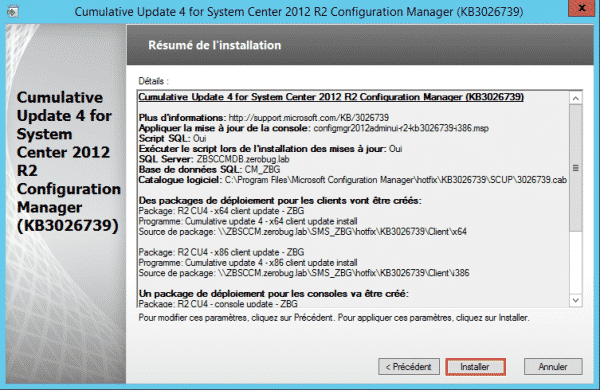600x390 pixels.
Task: Click the details scrollbar up arrow
Action: click(576, 98)
